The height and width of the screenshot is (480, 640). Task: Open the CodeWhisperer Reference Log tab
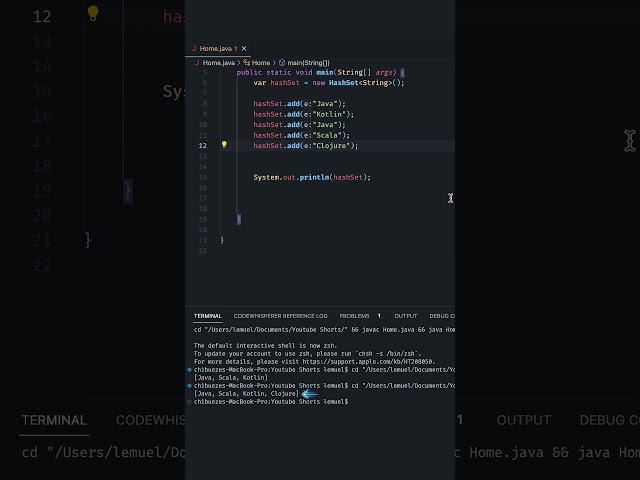coord(280,316)
